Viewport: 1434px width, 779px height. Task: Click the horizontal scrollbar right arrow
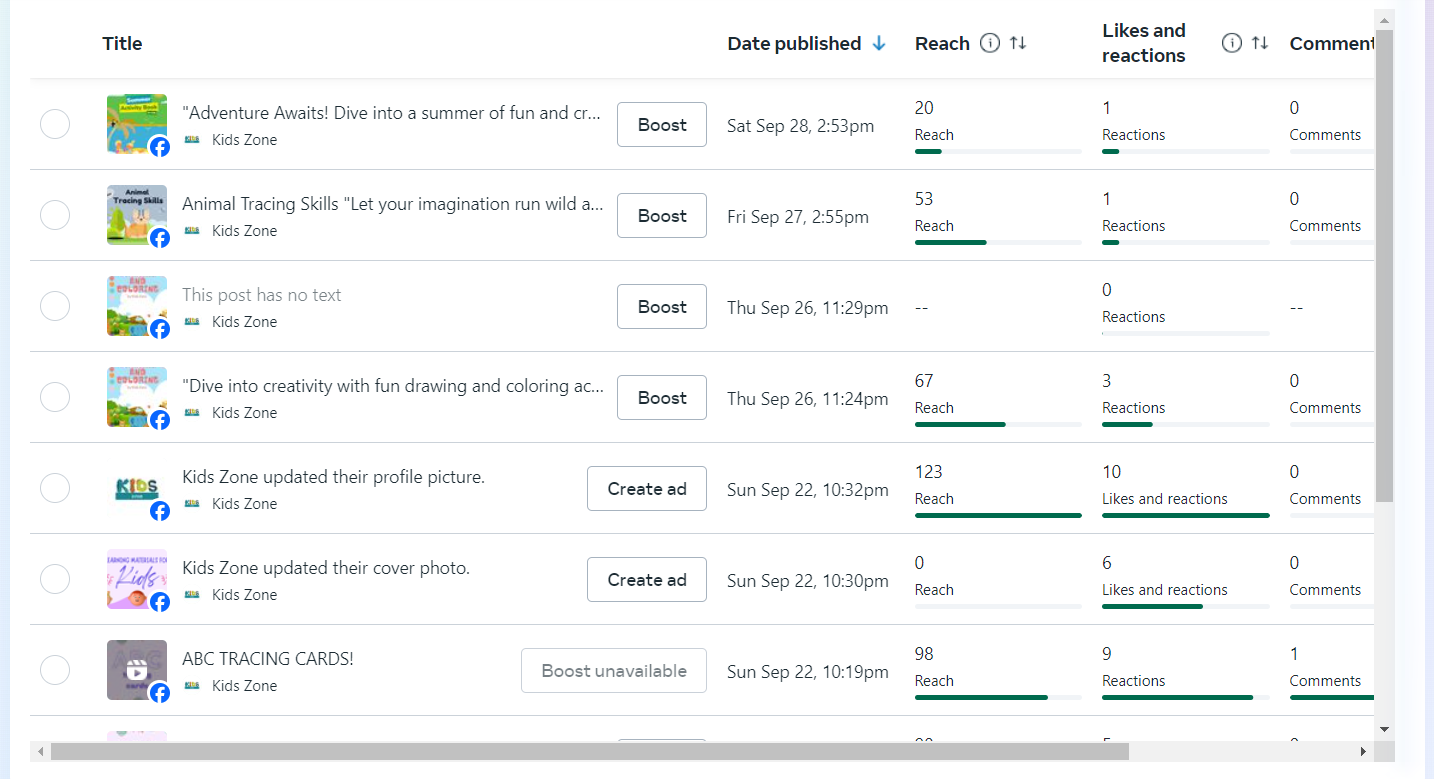click(1362, 751)
